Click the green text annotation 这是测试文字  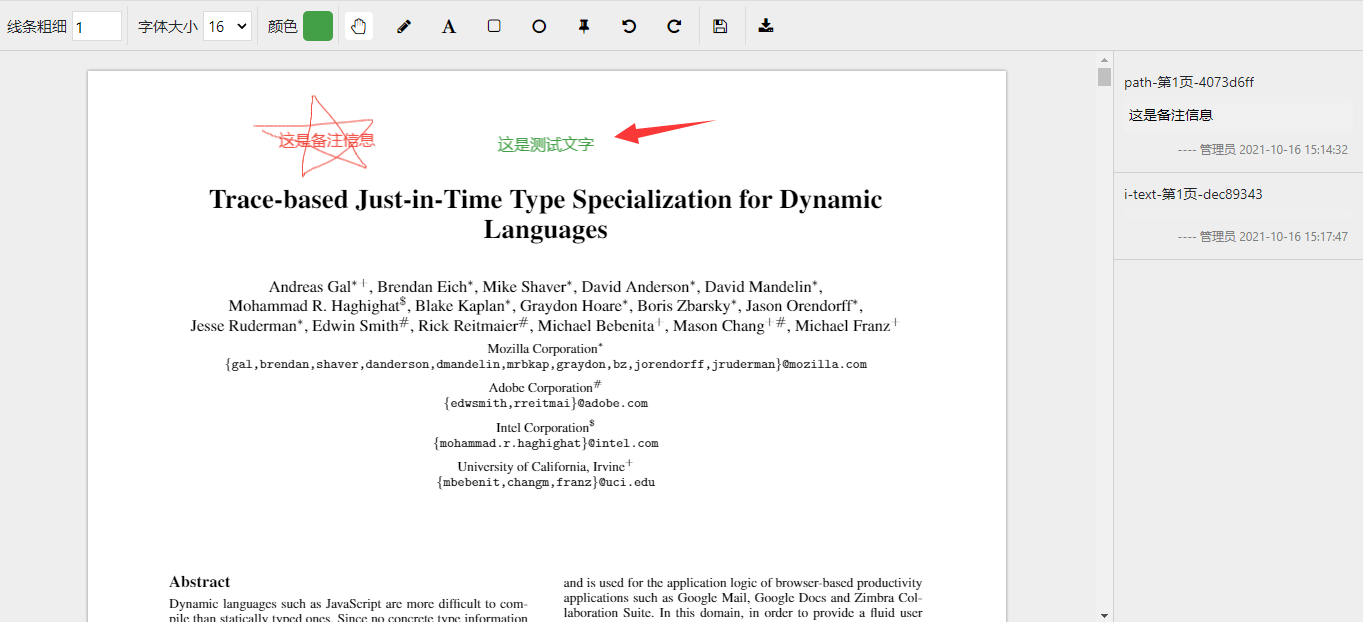(546, 144)
